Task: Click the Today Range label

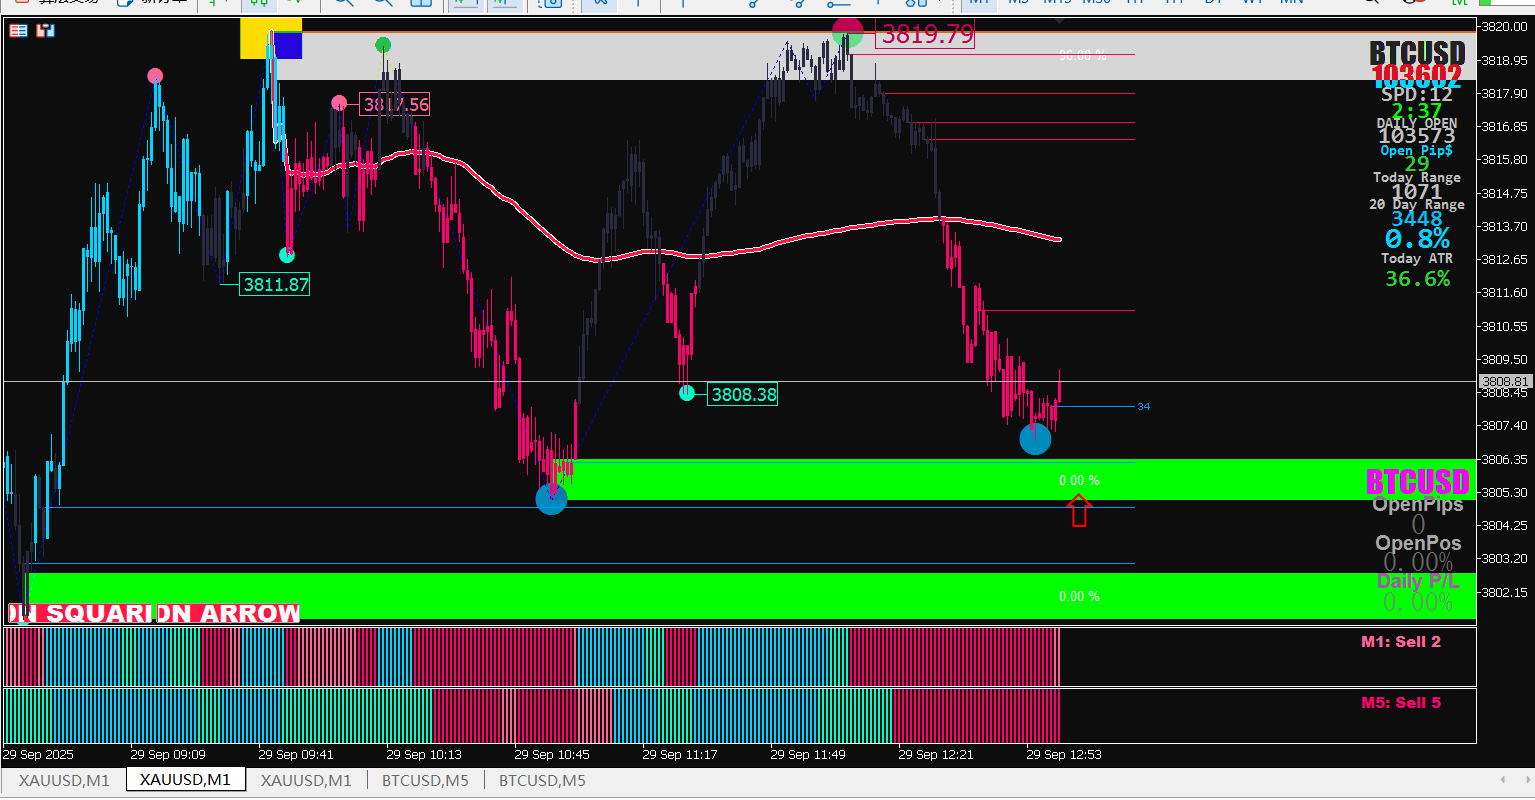Action: pyautogui.click(x=1417, y=177)
